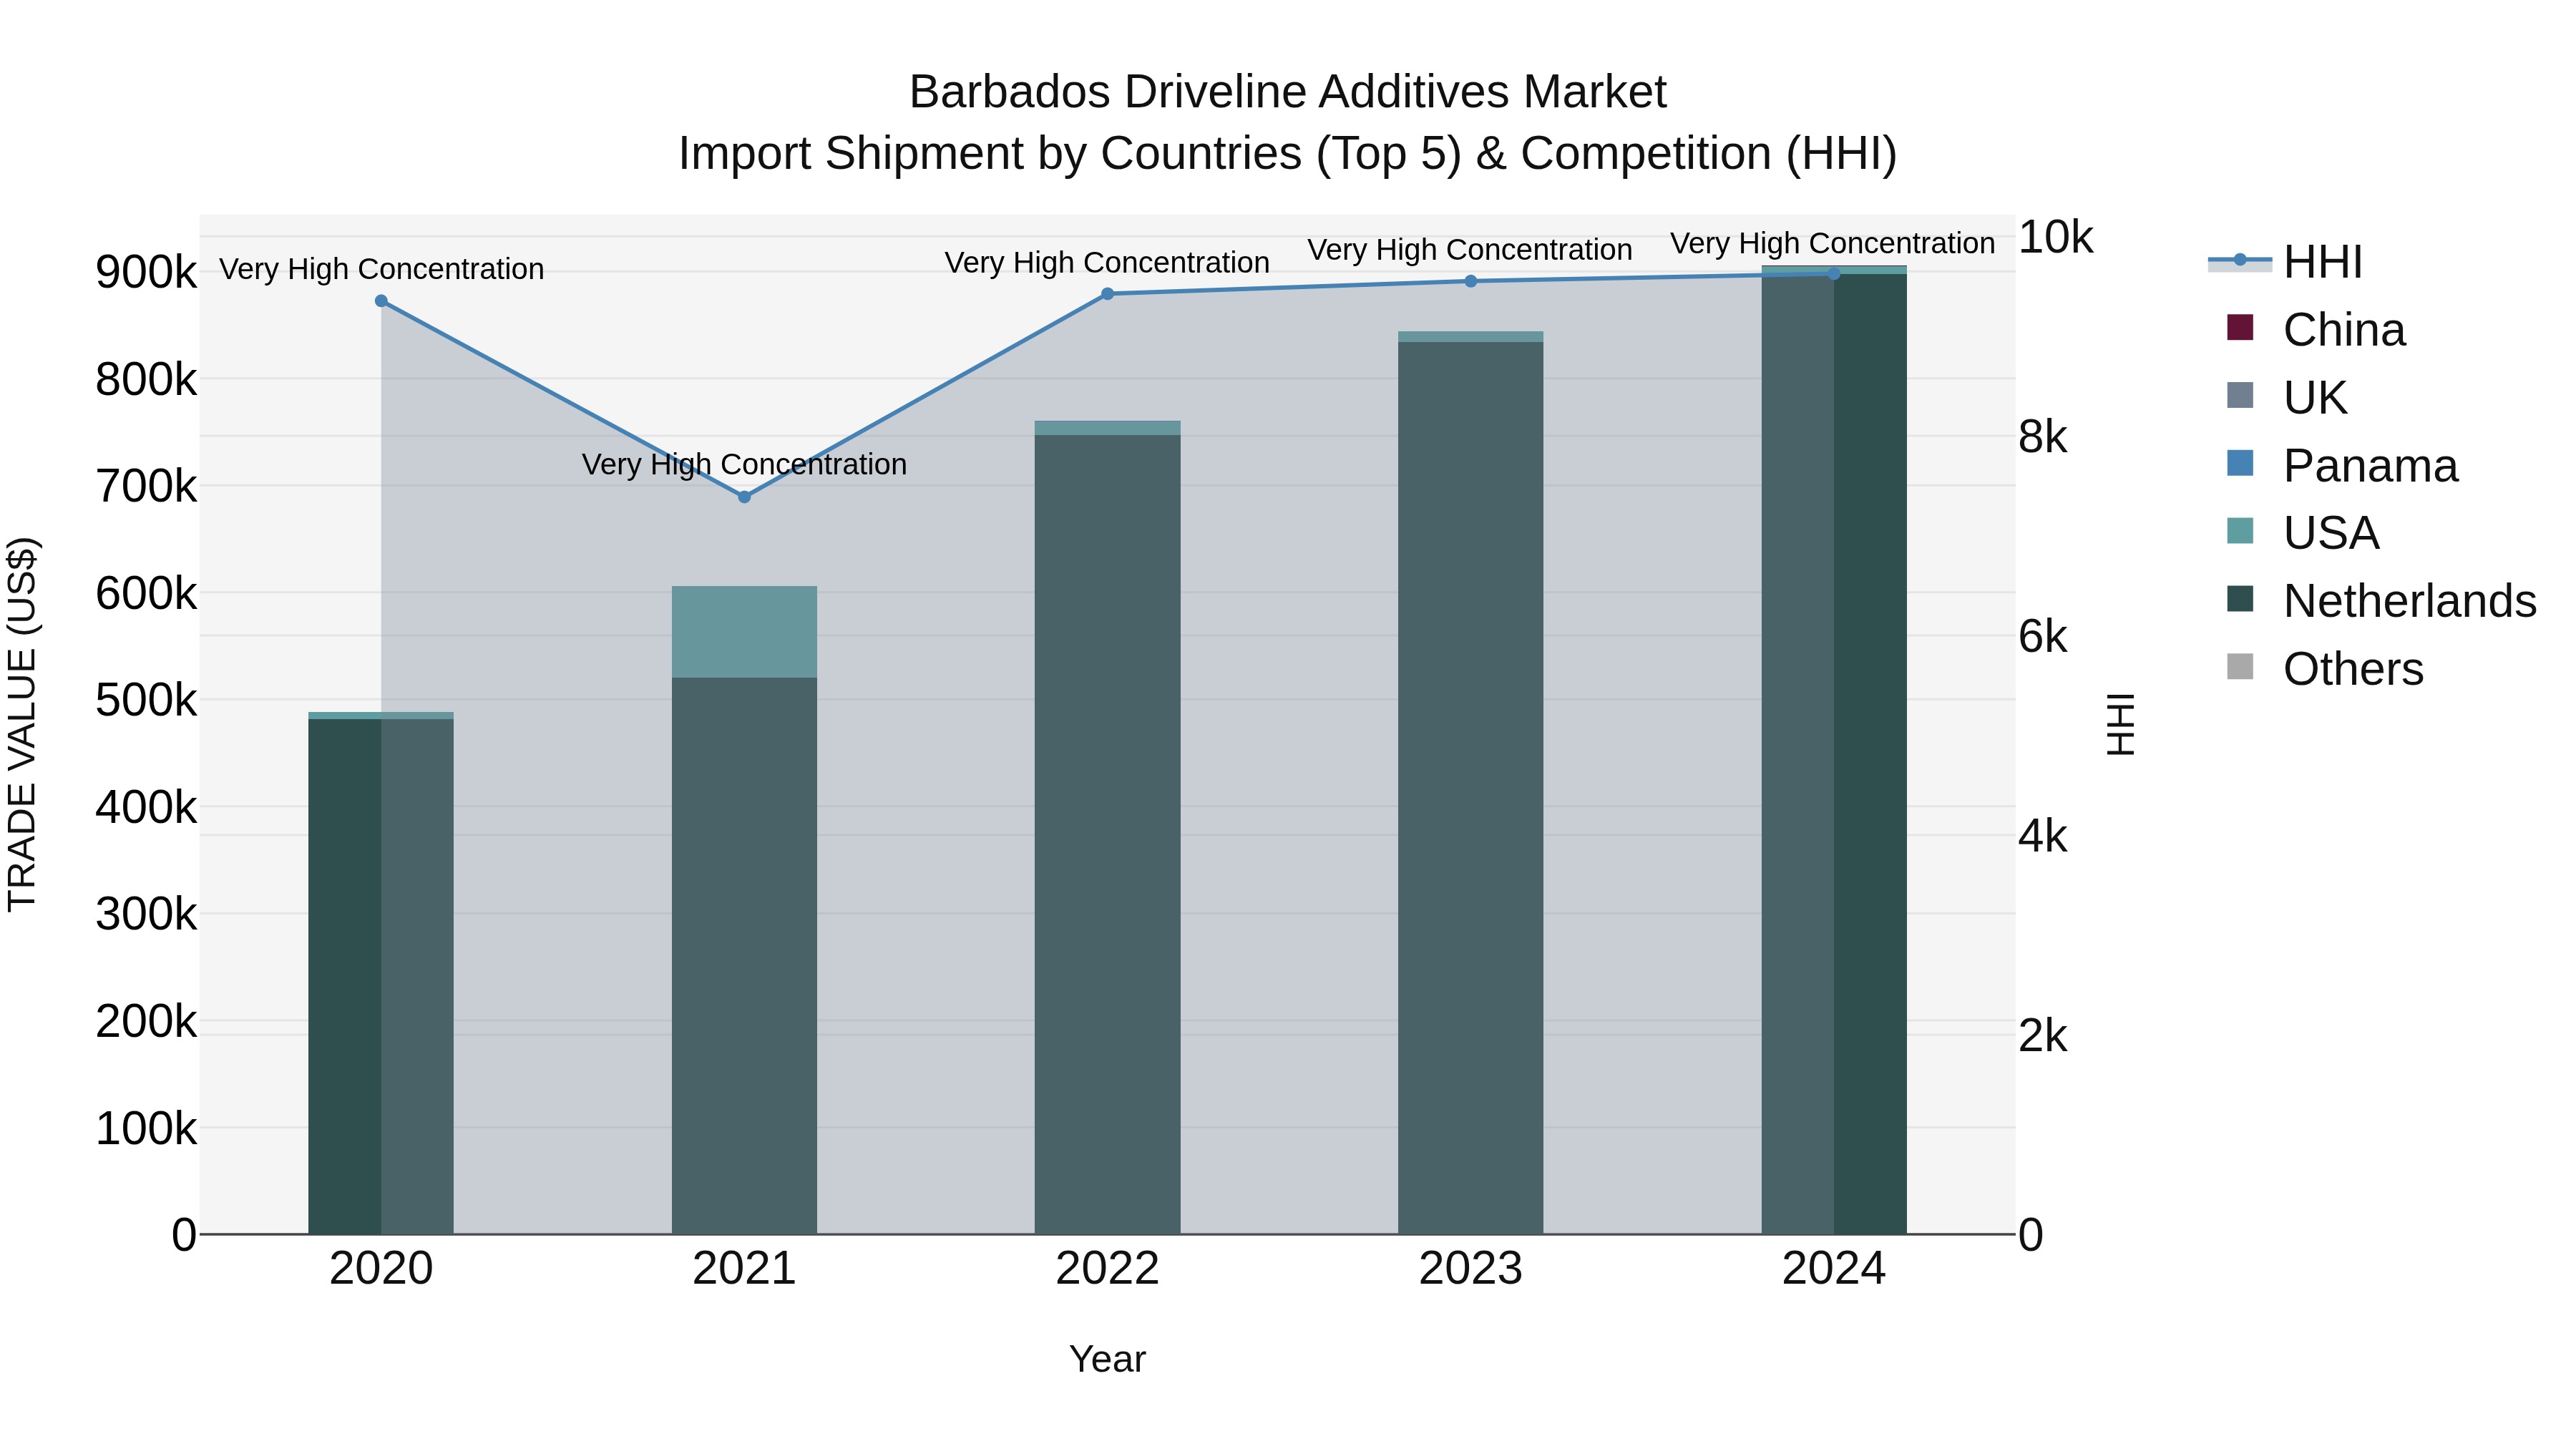Click the Very High Concentration label above 2023
The width and height of the screenshot is (2576, 1449).
click(1470, 249)
